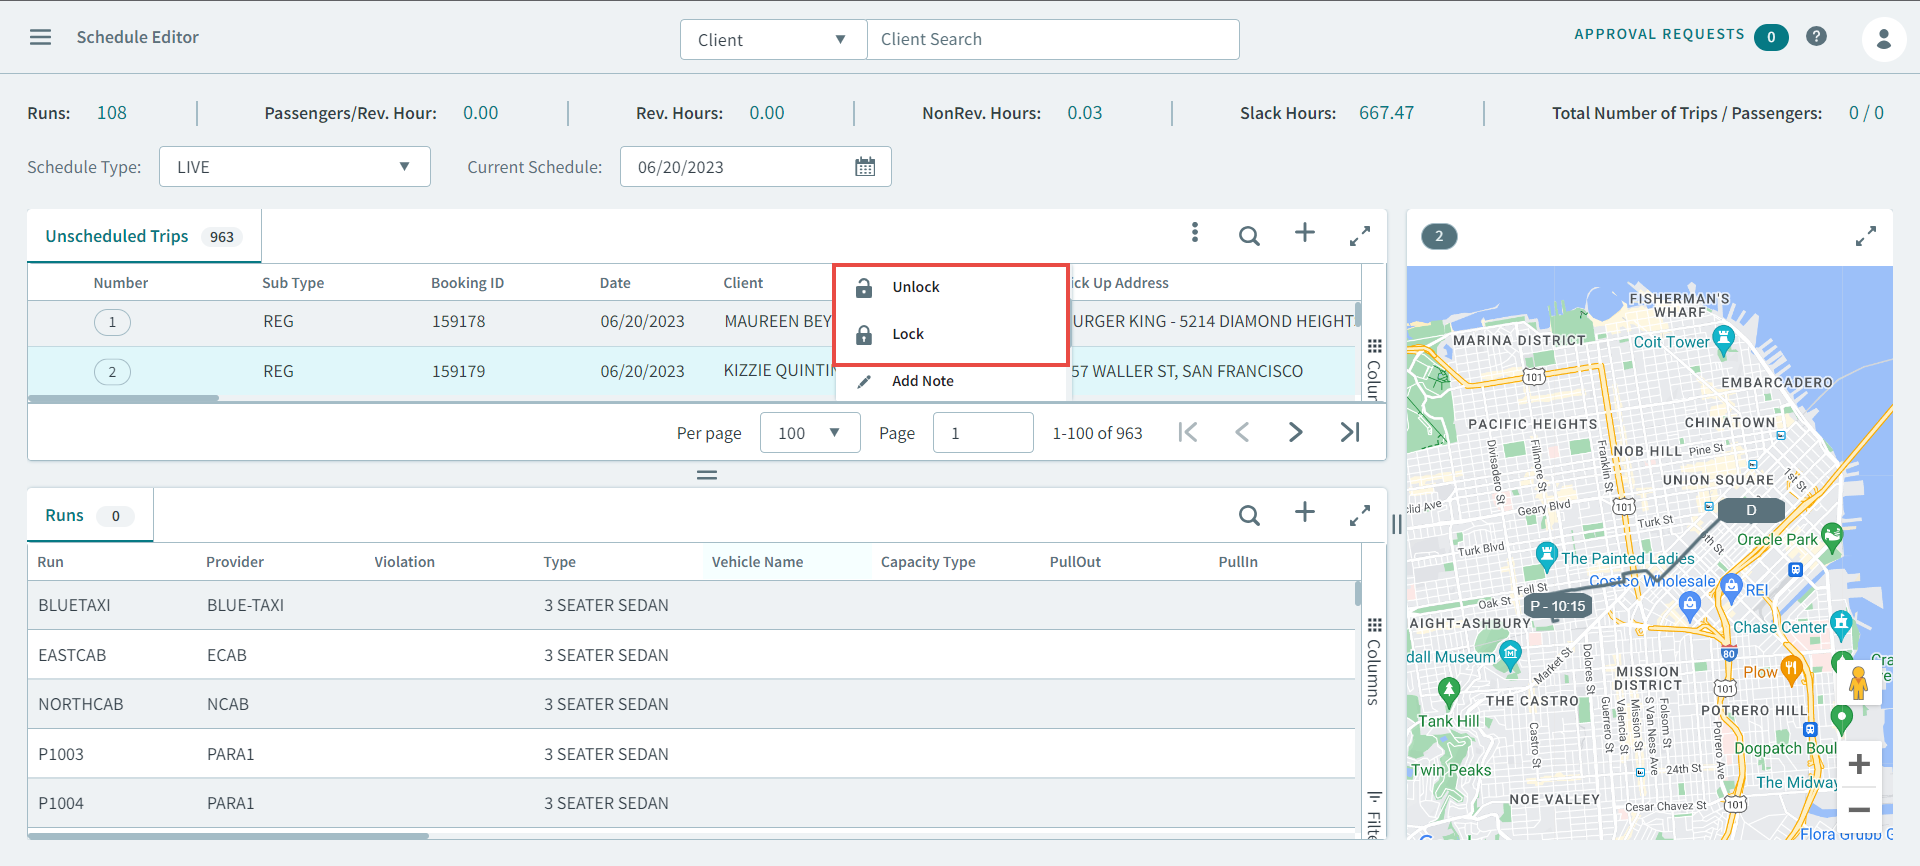1920x866 pixels.
Task: Sort trips by Sub Type column header
Action: (x=293, y=283)
